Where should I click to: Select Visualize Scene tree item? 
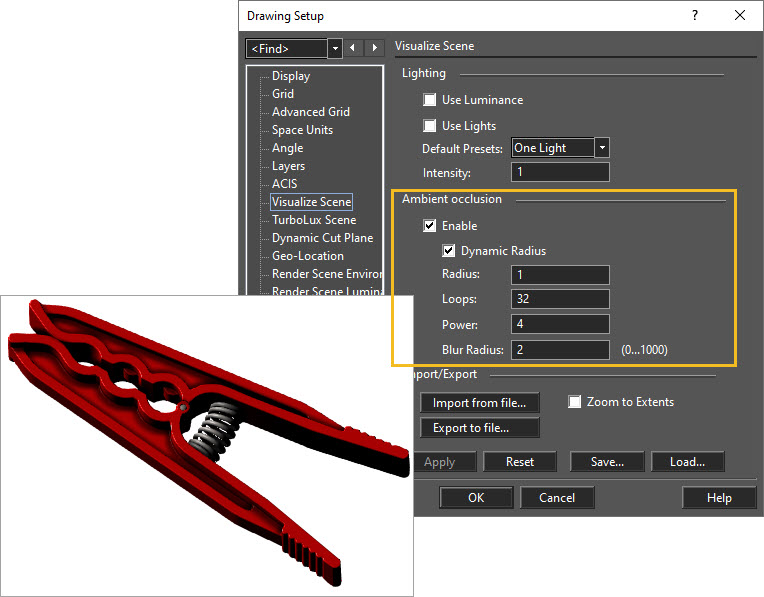pyautogui.click(x=311, y=202)
